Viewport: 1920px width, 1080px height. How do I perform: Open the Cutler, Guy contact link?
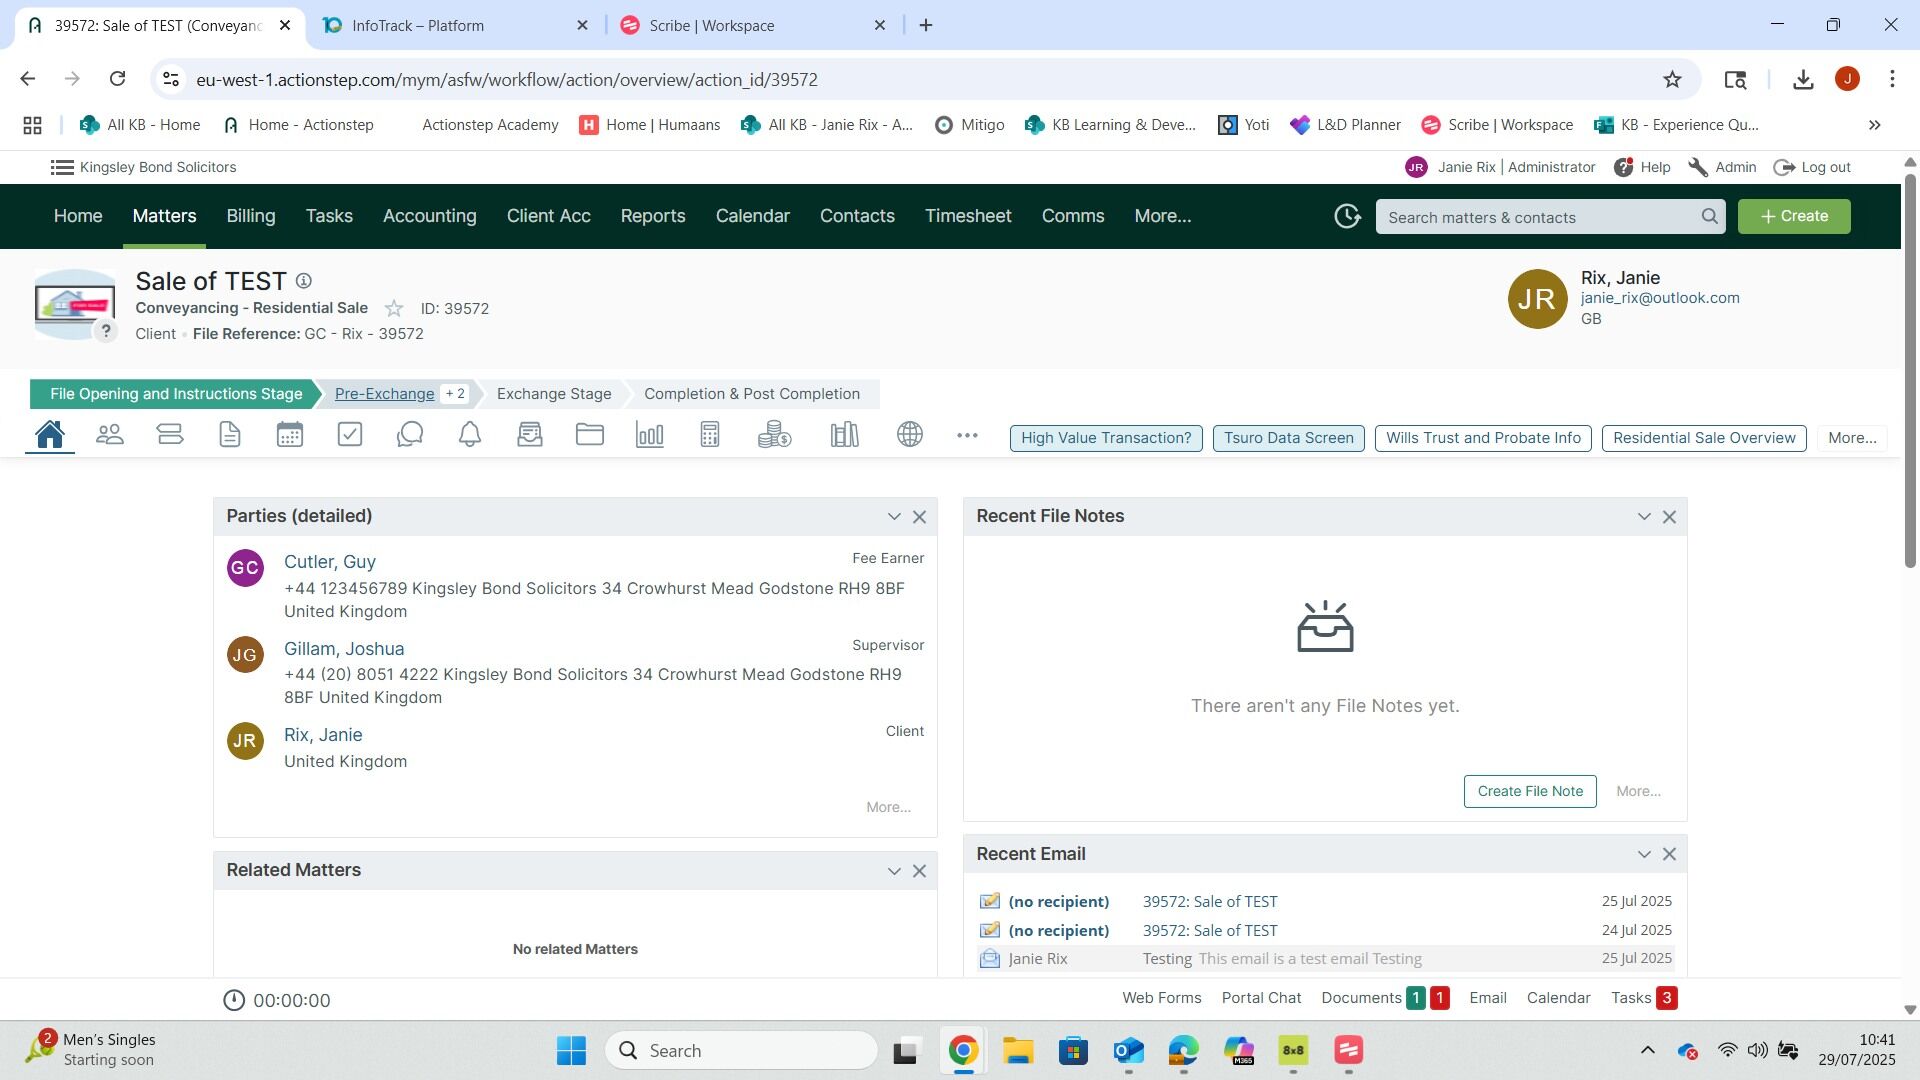tap(329, 562)
